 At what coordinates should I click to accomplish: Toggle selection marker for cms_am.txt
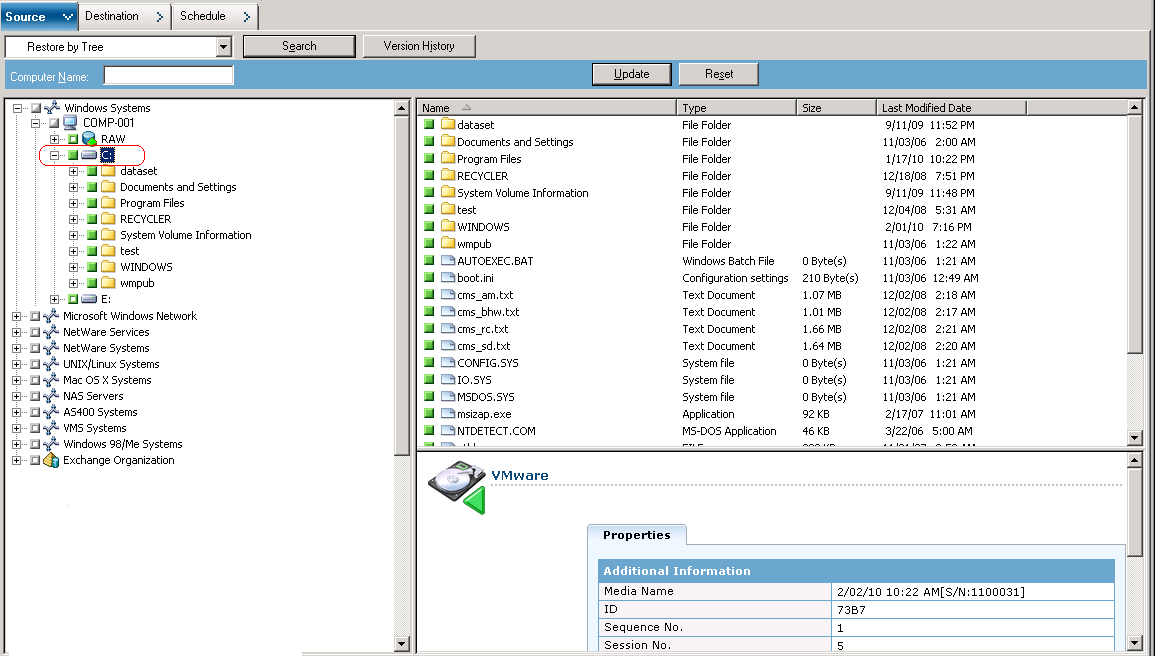[429, 295]
